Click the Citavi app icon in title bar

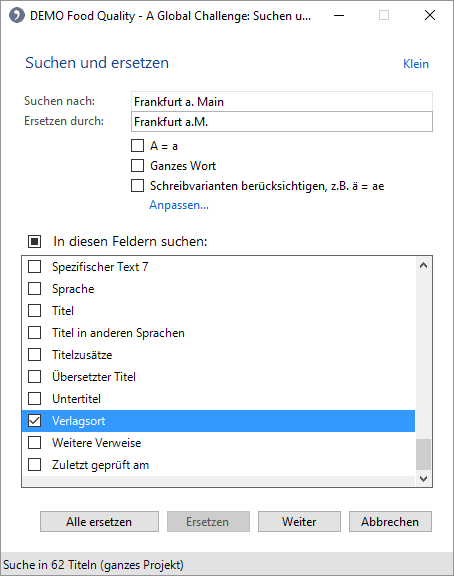pos(17,16)
